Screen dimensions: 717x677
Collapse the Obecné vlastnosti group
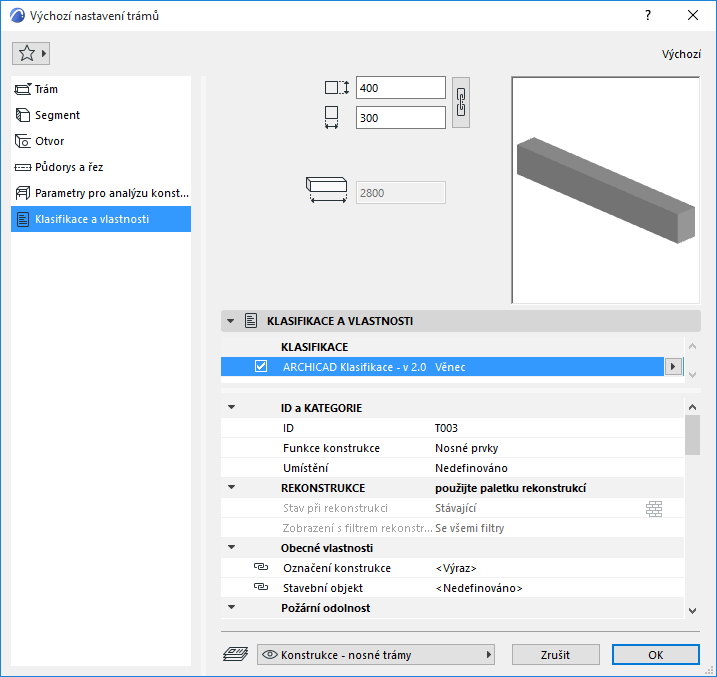232,547
